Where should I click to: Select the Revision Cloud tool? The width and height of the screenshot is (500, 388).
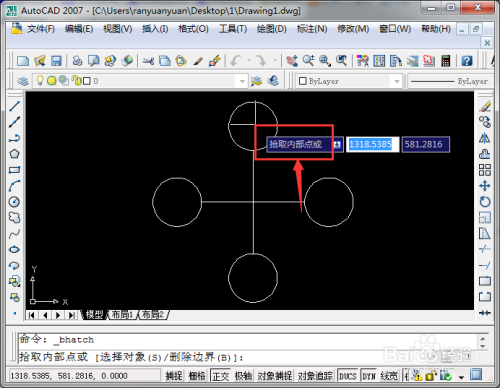click(14, 218)
